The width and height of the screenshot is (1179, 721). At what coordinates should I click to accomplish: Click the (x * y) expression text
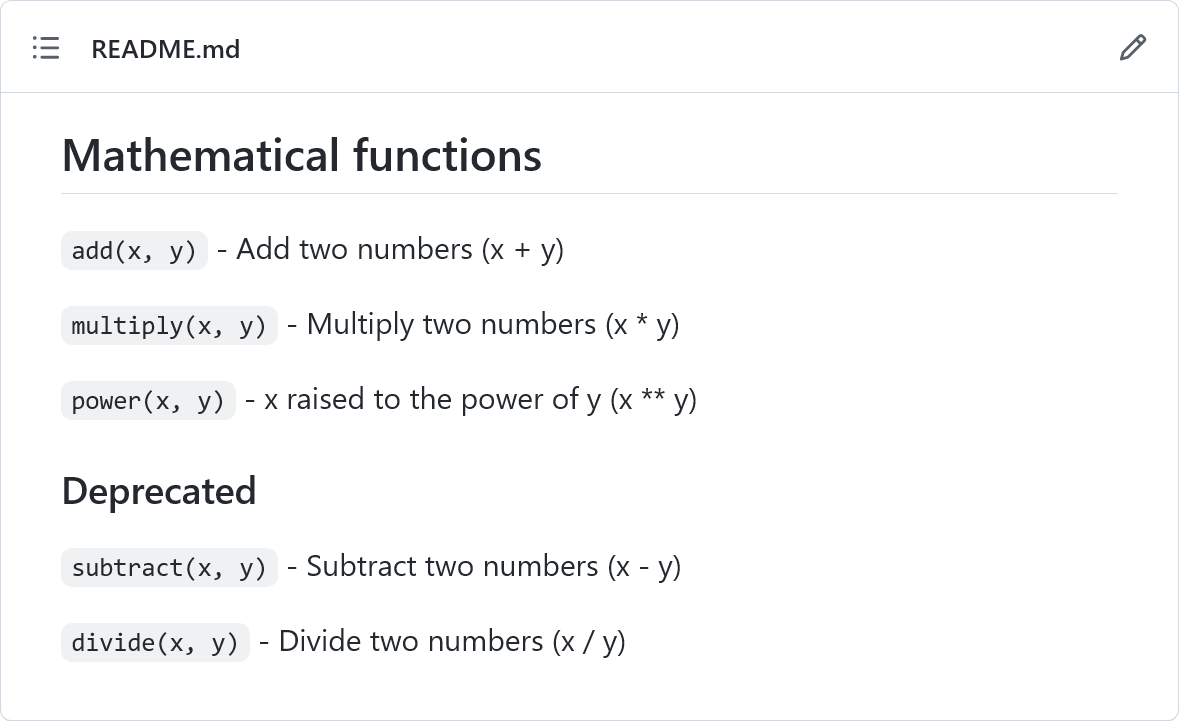click(643, 324)
